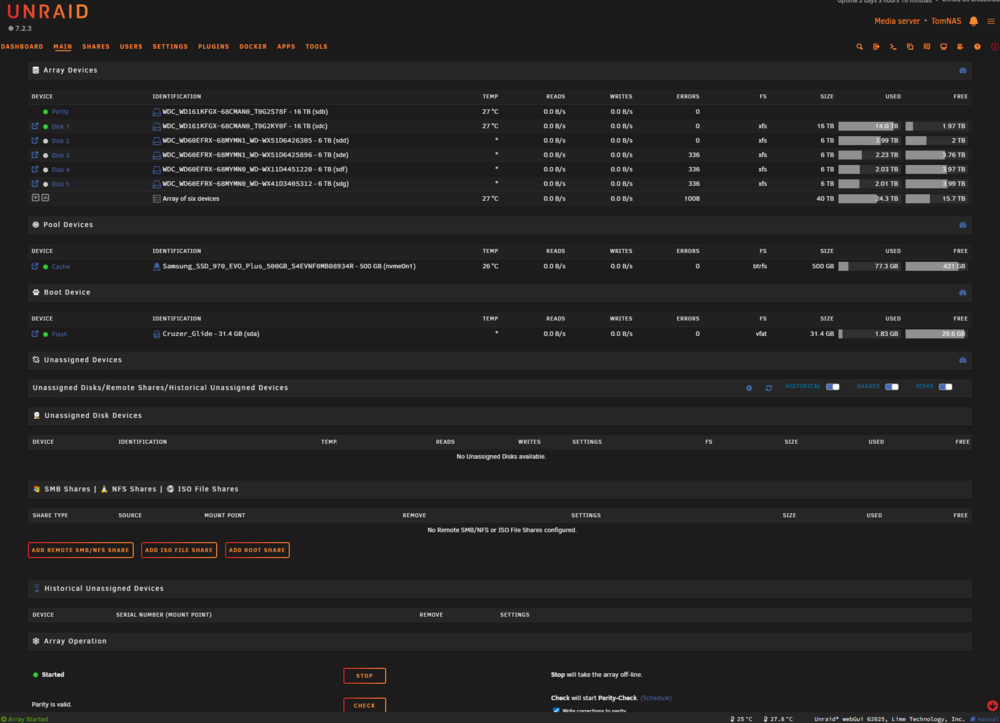
Task: Open Unassigned Devices settings gear icon
Action: click(749, 388)
